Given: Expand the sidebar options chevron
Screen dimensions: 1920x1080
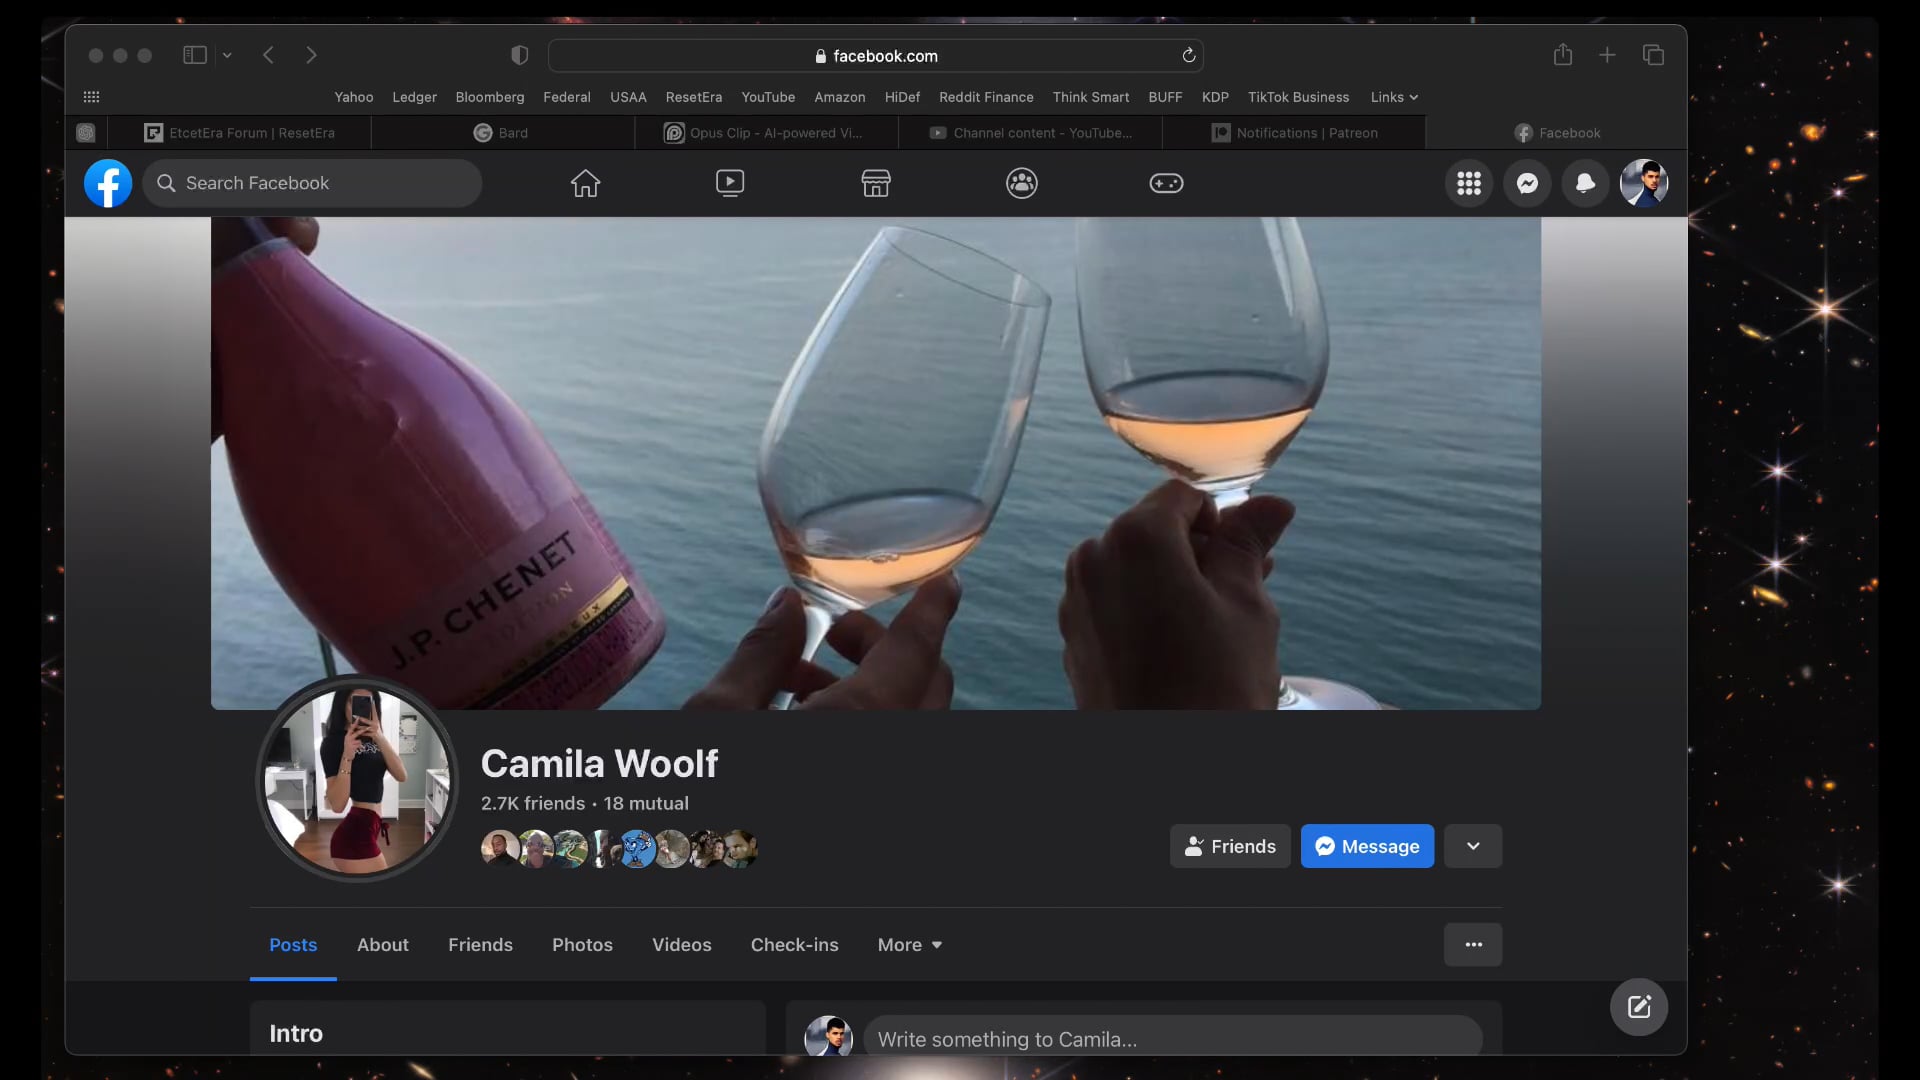Looking at the screenshot, I should point(227,55).
